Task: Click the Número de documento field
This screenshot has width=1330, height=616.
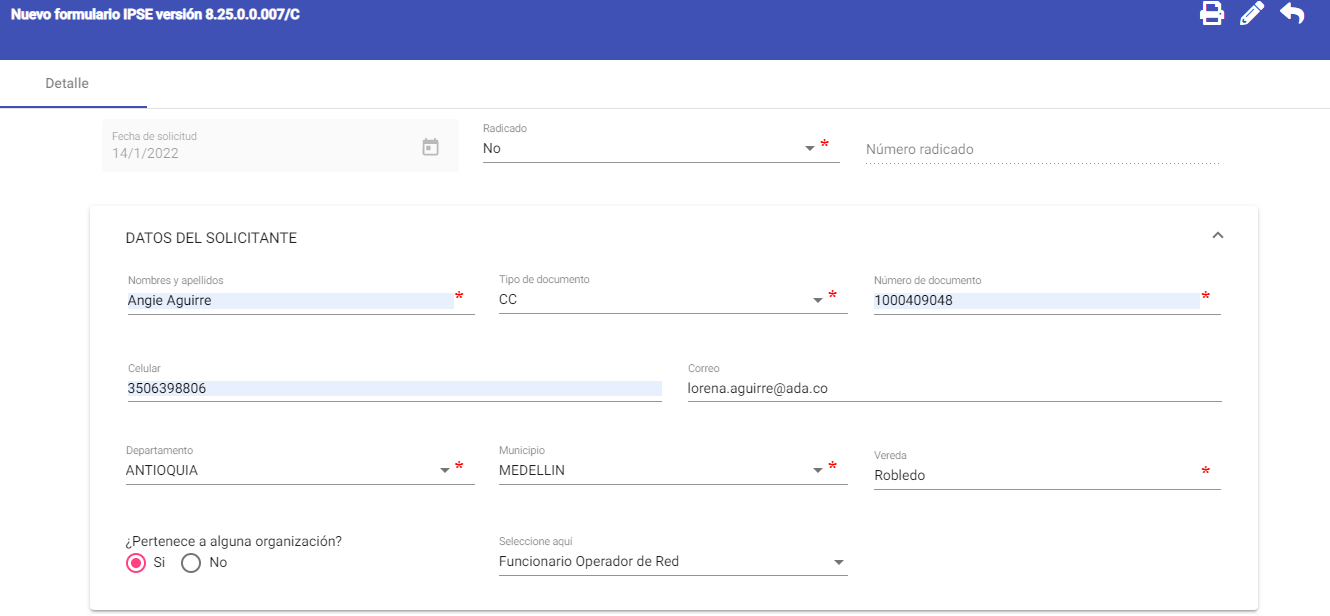Action: (1035, 300)
